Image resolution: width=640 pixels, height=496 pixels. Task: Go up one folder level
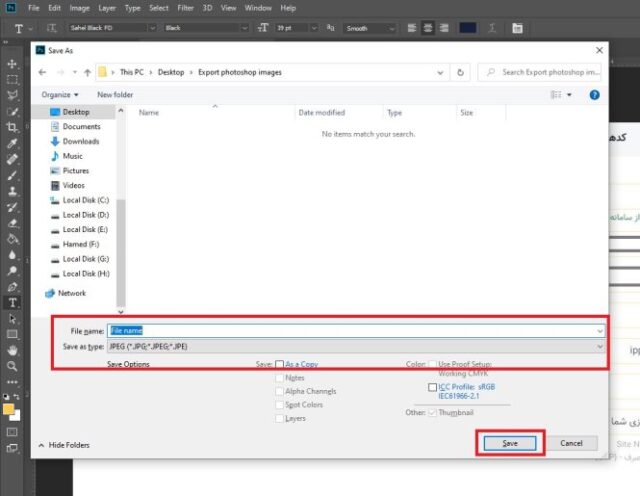pos(87,72)
